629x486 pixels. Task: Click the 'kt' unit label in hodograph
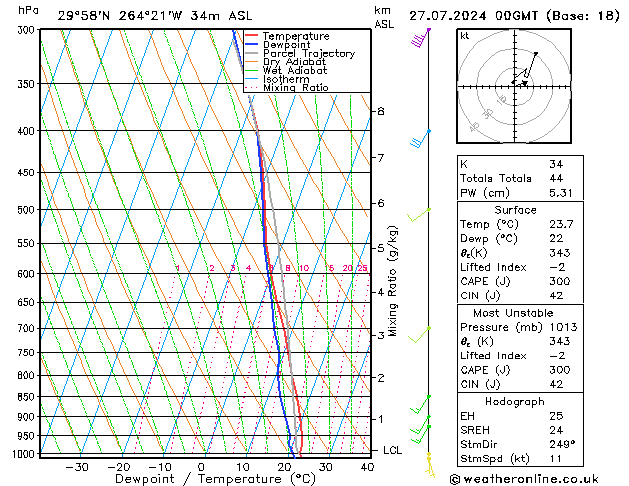(465, 35)
